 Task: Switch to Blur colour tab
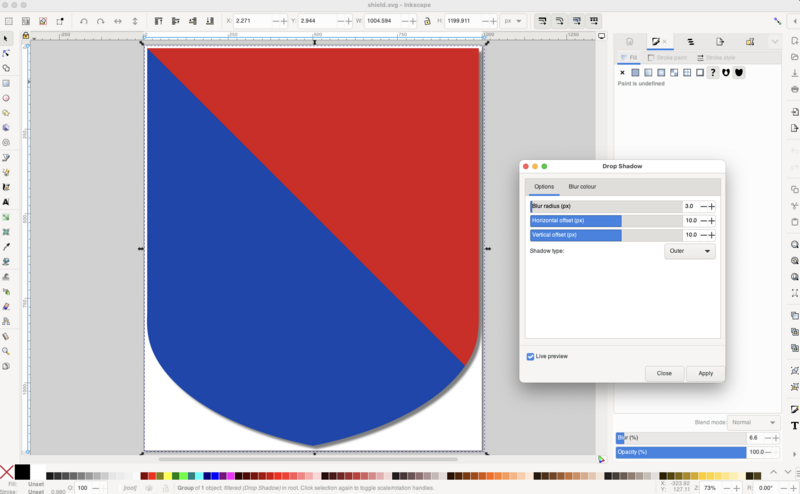point(582,187)
